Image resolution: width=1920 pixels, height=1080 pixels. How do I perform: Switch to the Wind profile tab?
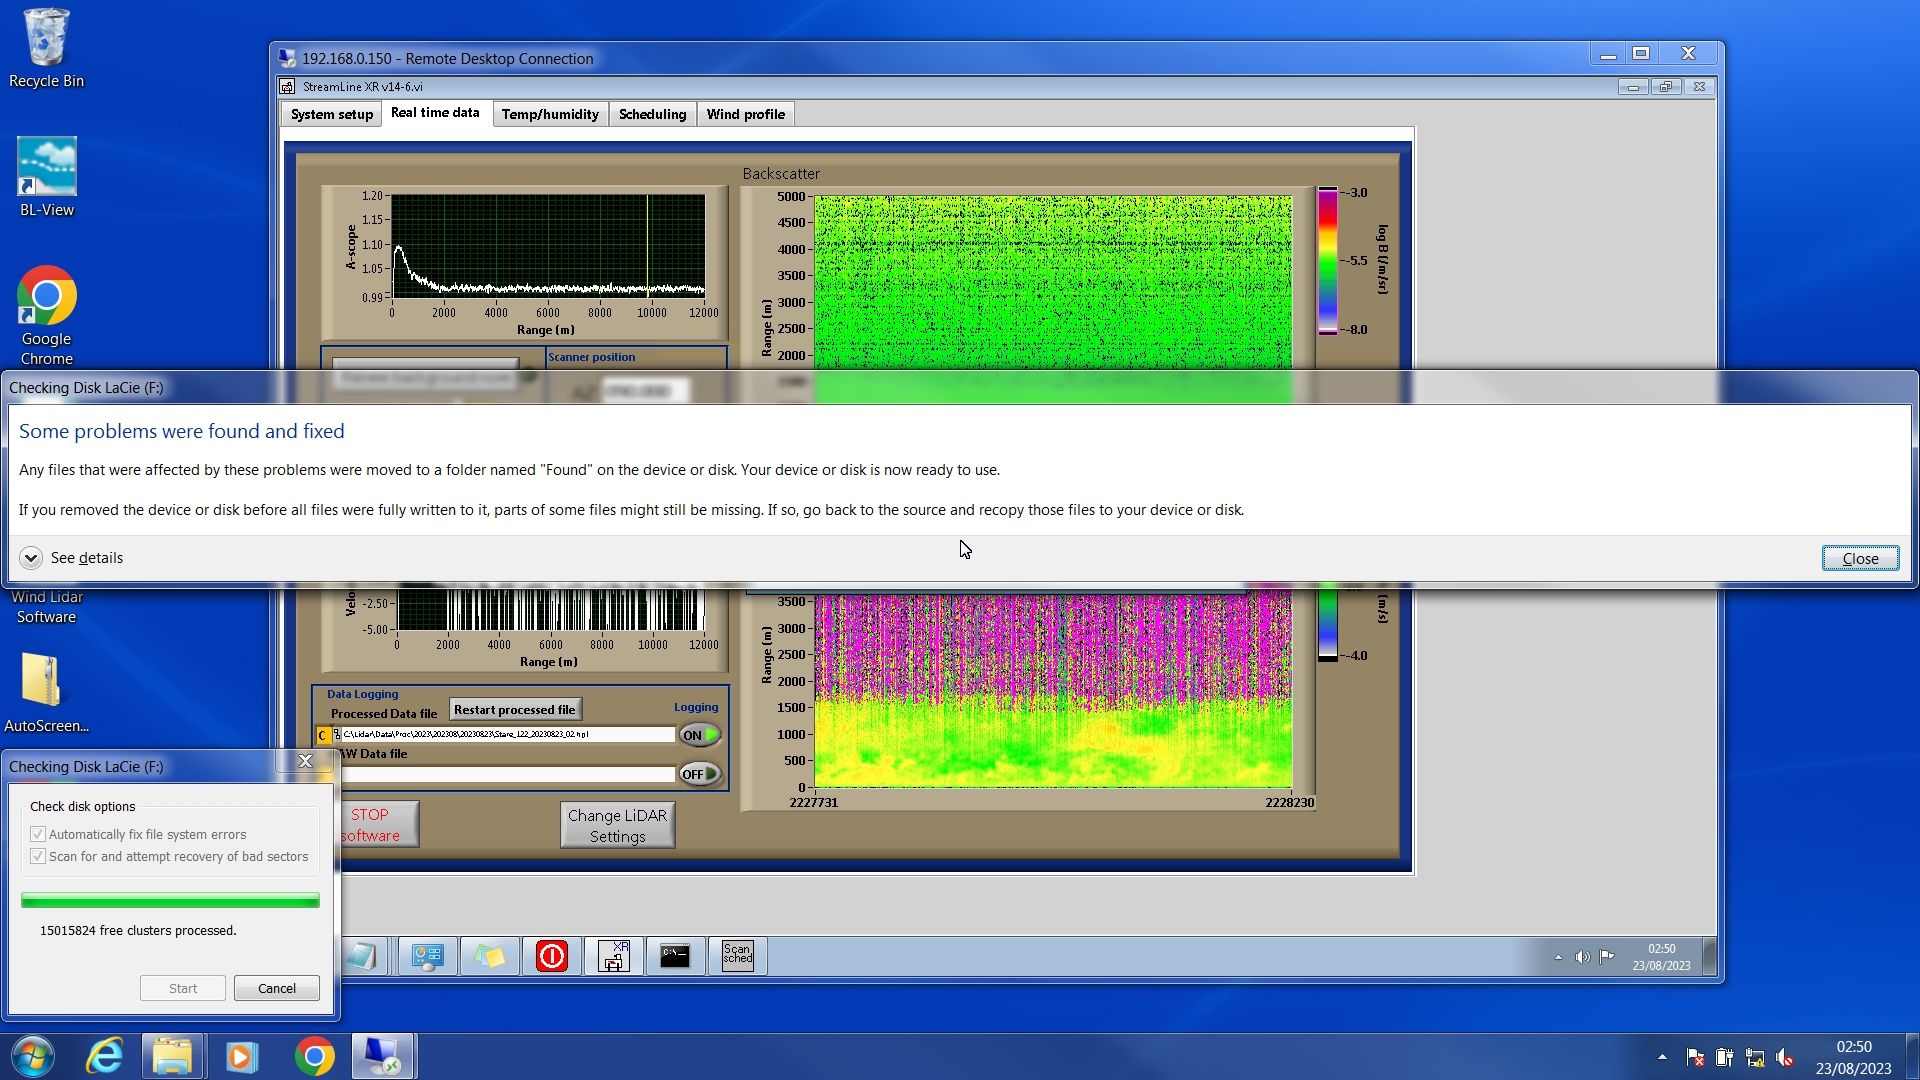point(745,114)
